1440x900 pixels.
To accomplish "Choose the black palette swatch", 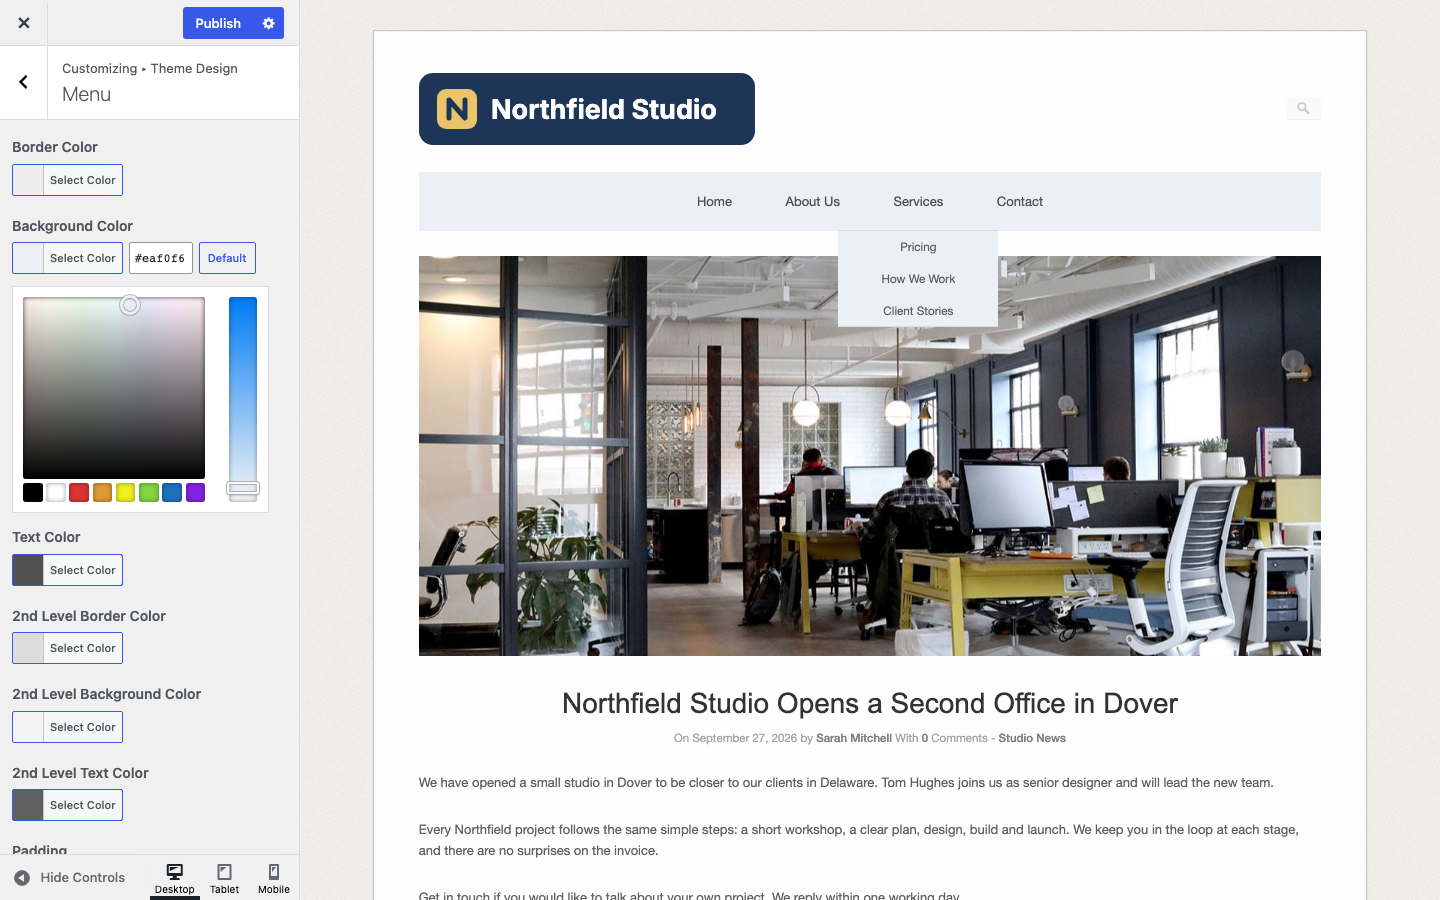I will point(33,492).
